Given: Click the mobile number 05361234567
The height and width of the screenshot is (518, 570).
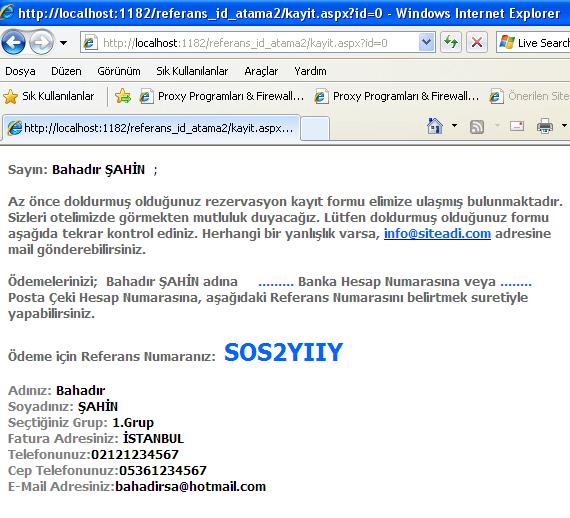Looking at the screenshot, I should (x=163, y=470).
